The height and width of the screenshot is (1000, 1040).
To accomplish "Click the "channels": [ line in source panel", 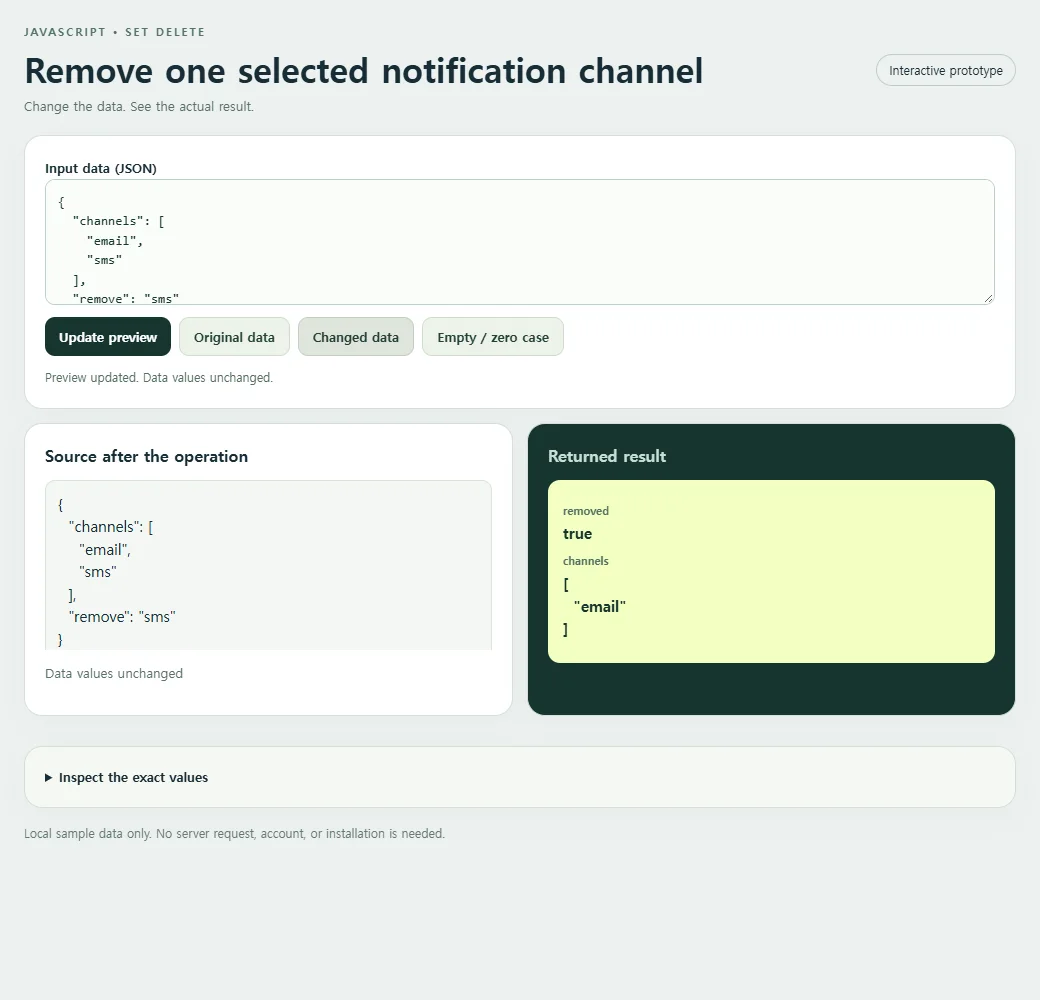I will 111,527.
